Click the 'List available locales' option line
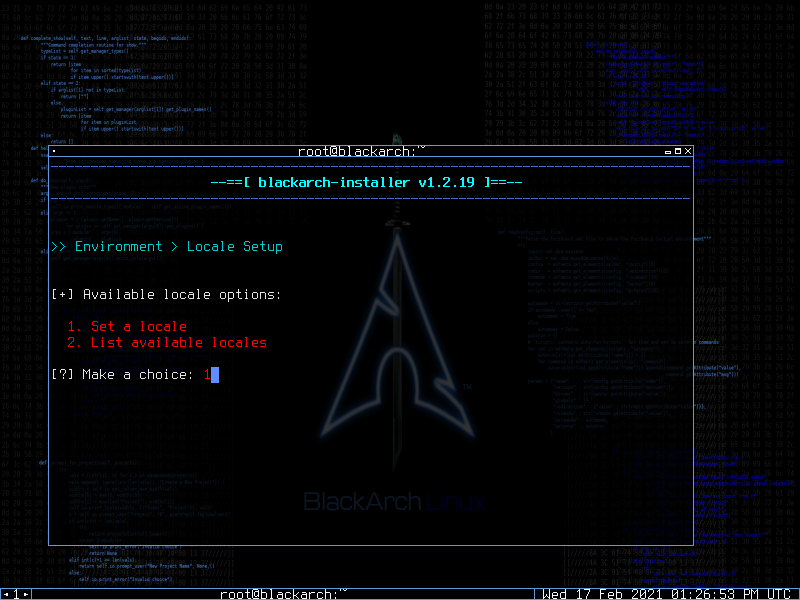 coord(167,342)
